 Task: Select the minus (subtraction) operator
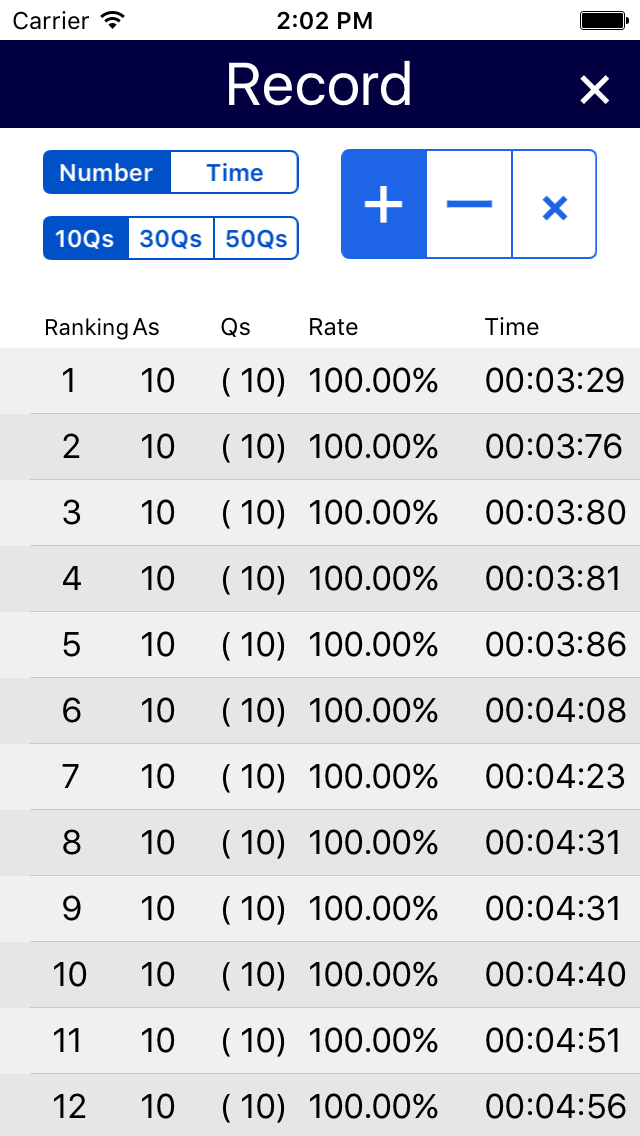(469, 204)
